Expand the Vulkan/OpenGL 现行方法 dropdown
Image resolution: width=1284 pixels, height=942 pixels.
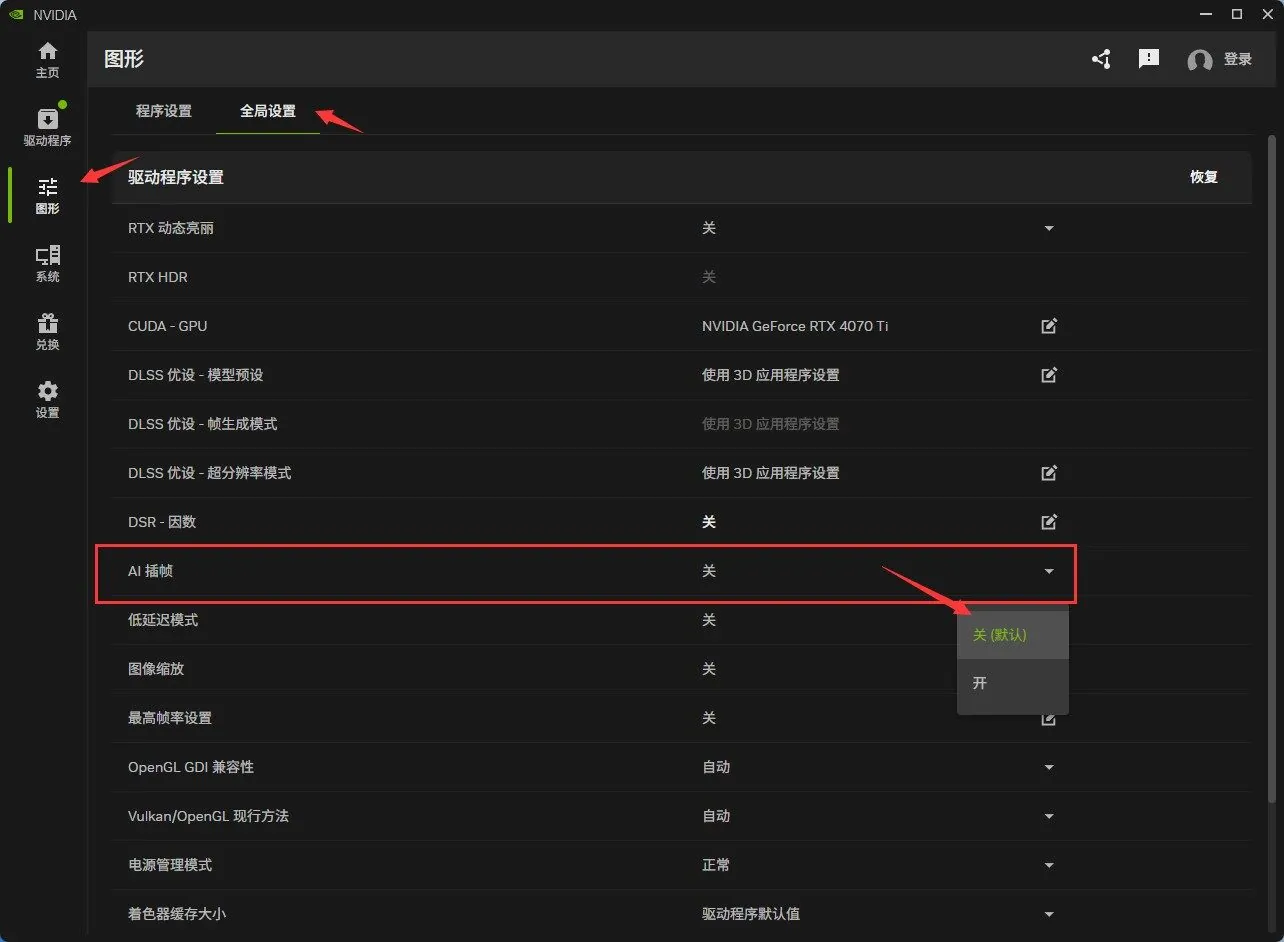pos(1049,816)
